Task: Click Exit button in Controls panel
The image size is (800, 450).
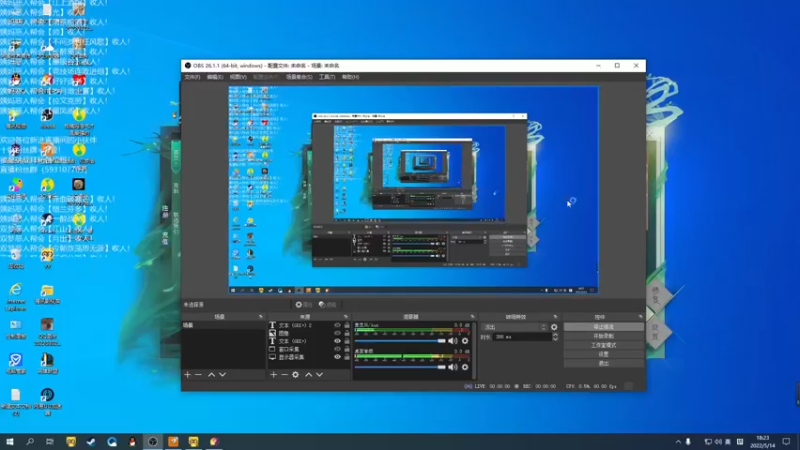Action: tap(604, 363)
